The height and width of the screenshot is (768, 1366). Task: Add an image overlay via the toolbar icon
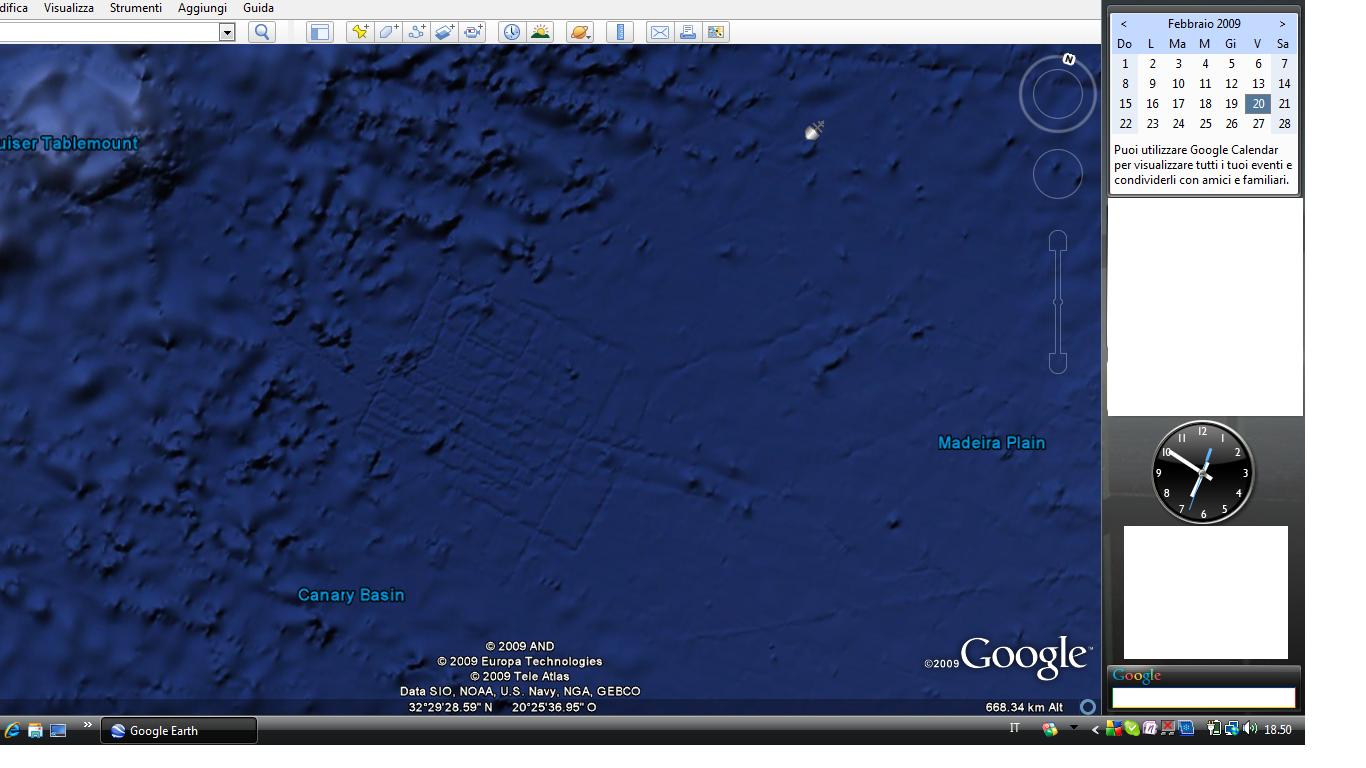pos(444,32)
